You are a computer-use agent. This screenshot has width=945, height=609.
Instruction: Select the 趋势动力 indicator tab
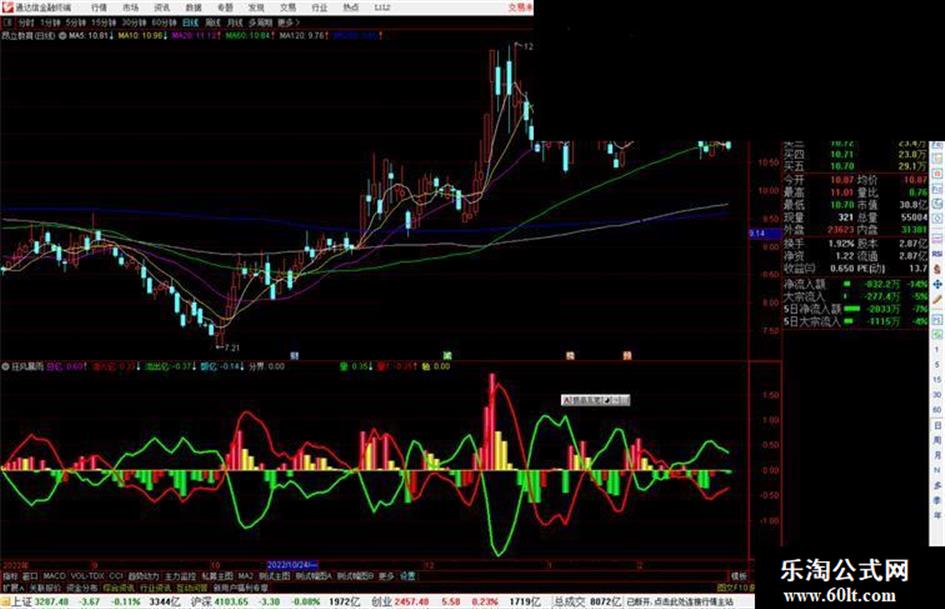click(143, 576)
